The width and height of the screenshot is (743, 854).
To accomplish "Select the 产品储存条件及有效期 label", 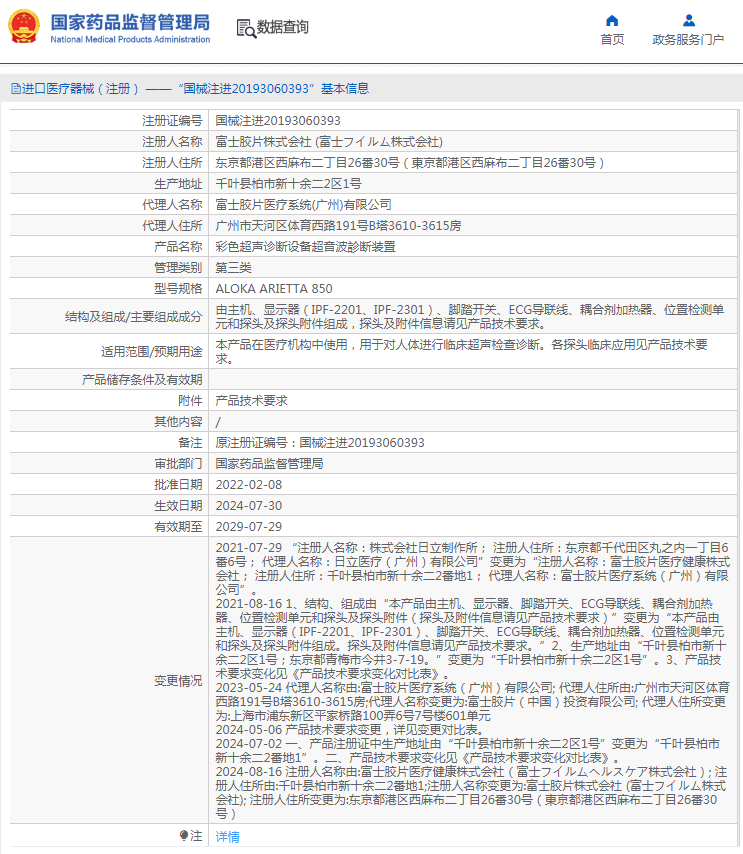I will click(x=142, y=380).
